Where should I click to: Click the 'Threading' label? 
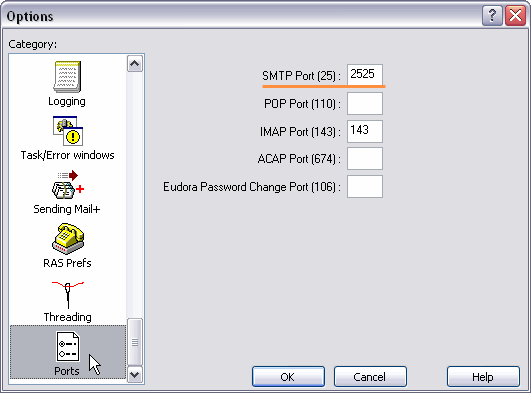pyautogui.click(x=67, y=317)
